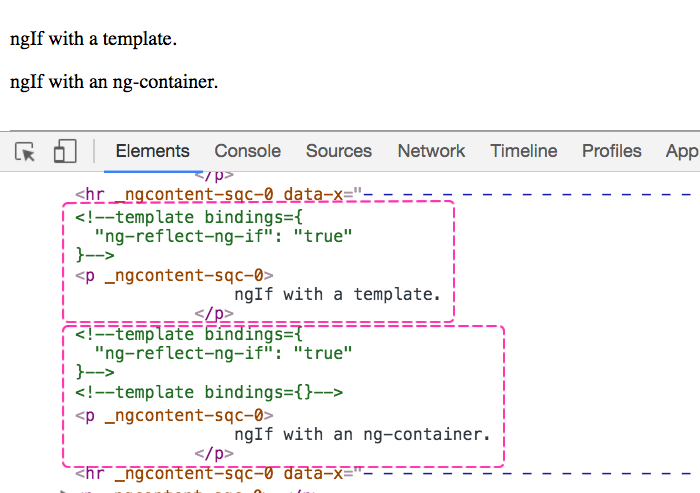Switch to the Elements tab
700x493 pixels.
click(152, 151)
